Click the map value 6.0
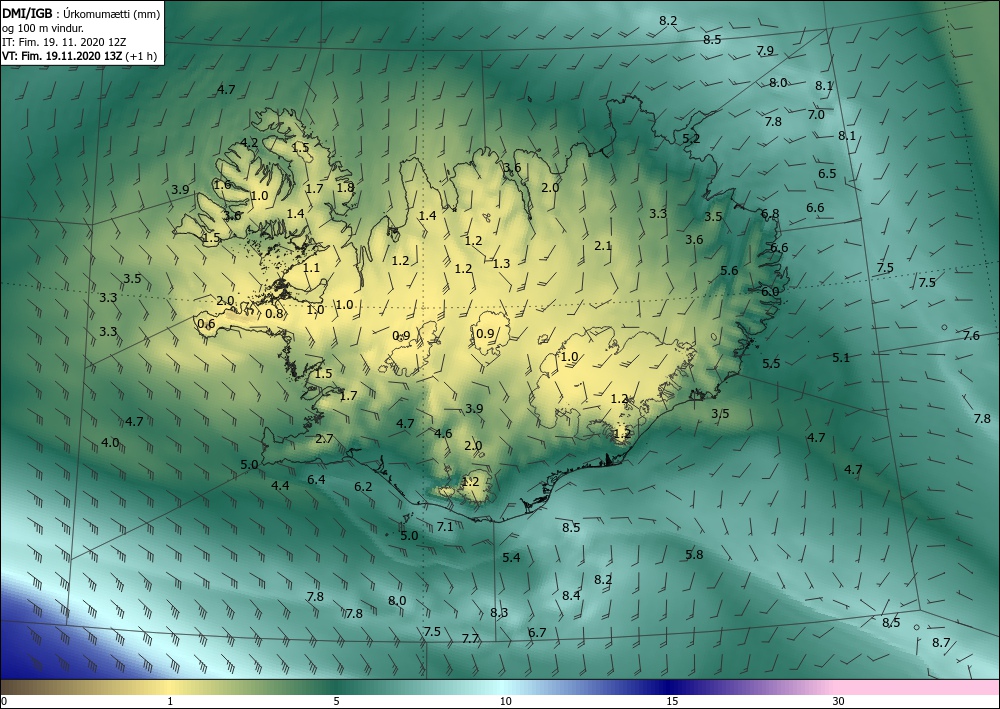This screenshot has width=1000, height=709. click(770, 291)
